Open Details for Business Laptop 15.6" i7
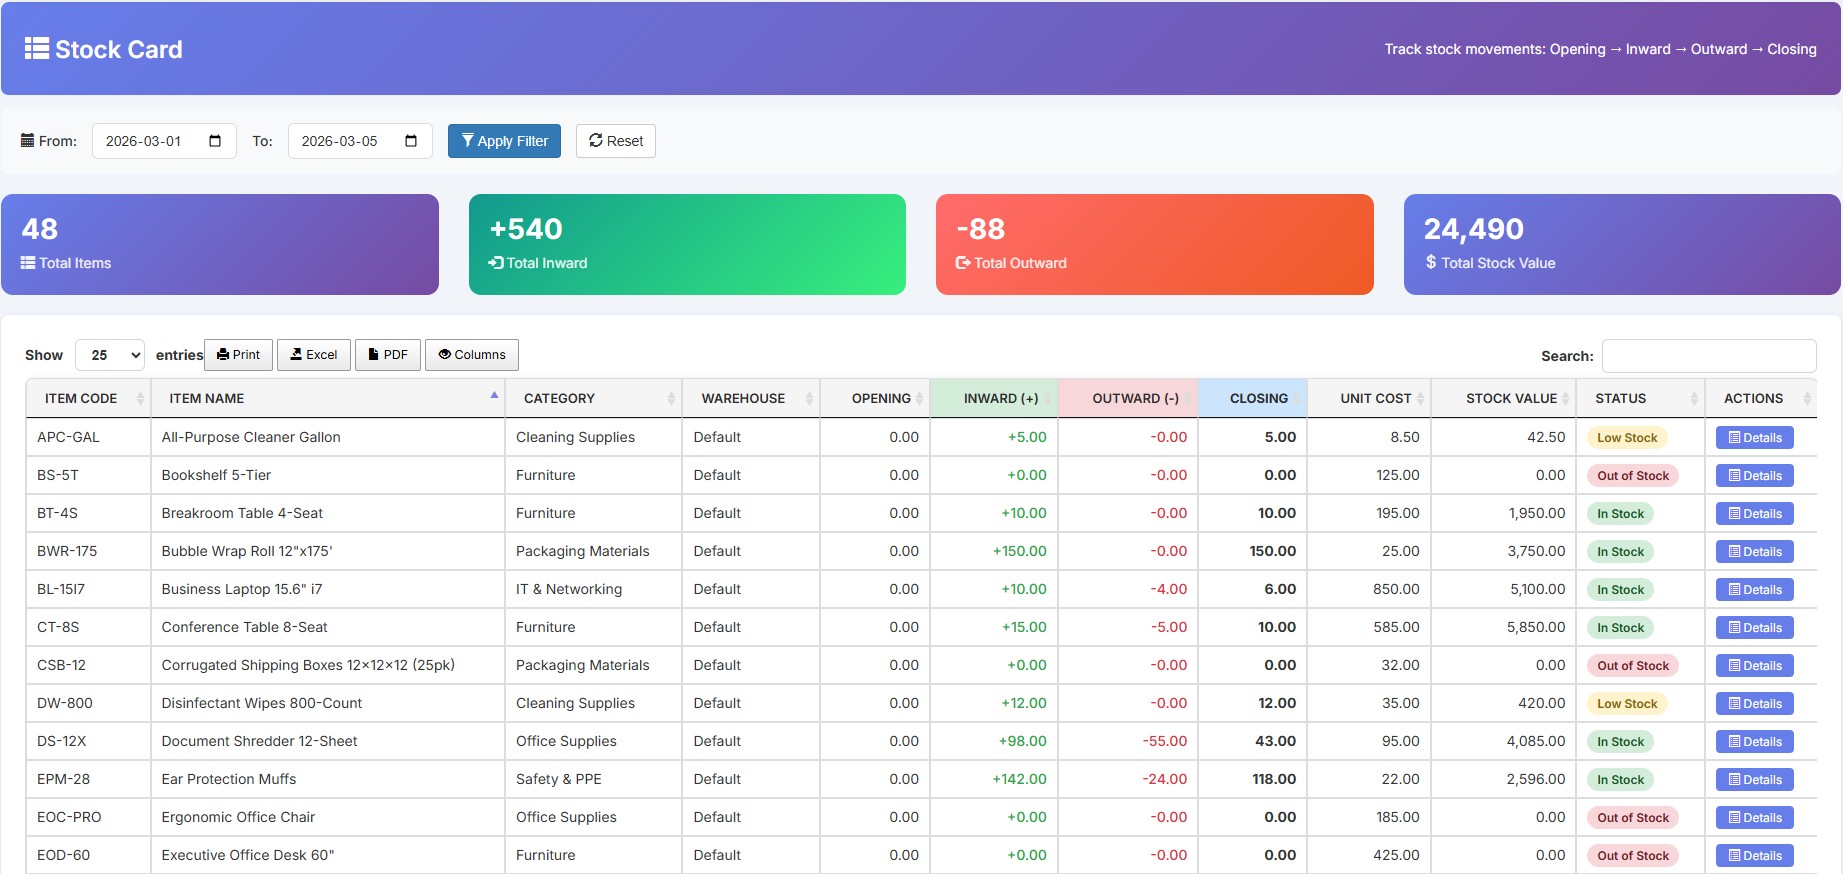The height and width of the screenshot is (874, 1843). (x=1754, y=590)
